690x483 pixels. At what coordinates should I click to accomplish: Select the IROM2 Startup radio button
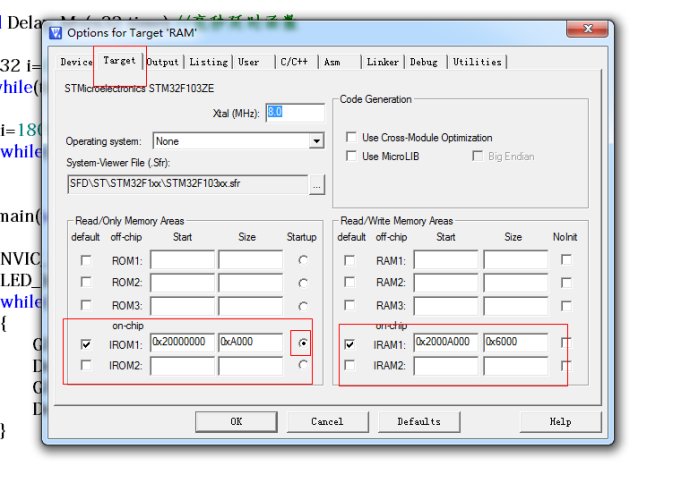(x=303, y=365)
